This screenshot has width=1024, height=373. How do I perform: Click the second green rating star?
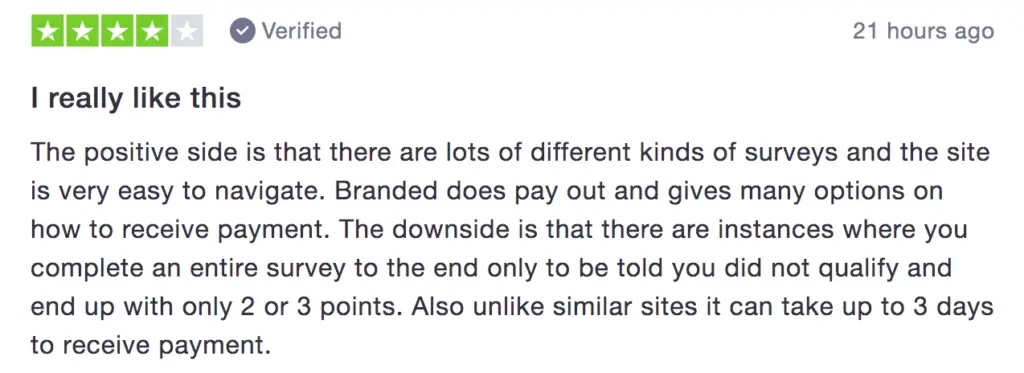tap(82, 31)
